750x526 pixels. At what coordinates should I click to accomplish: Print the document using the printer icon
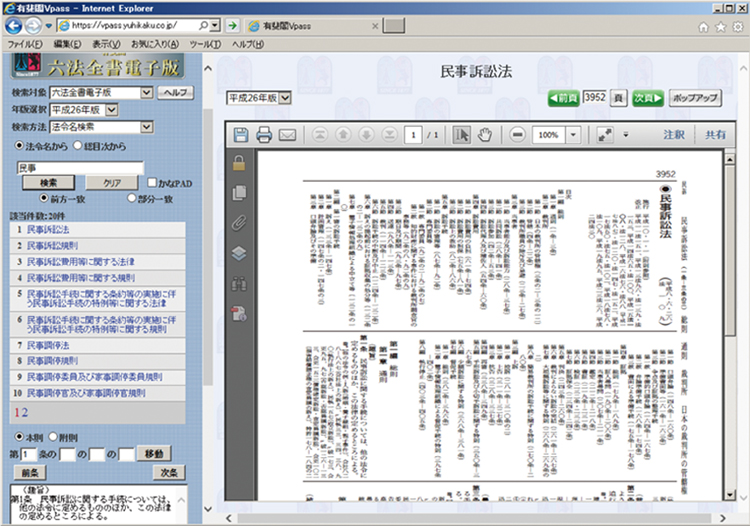(x=264, y=135)
